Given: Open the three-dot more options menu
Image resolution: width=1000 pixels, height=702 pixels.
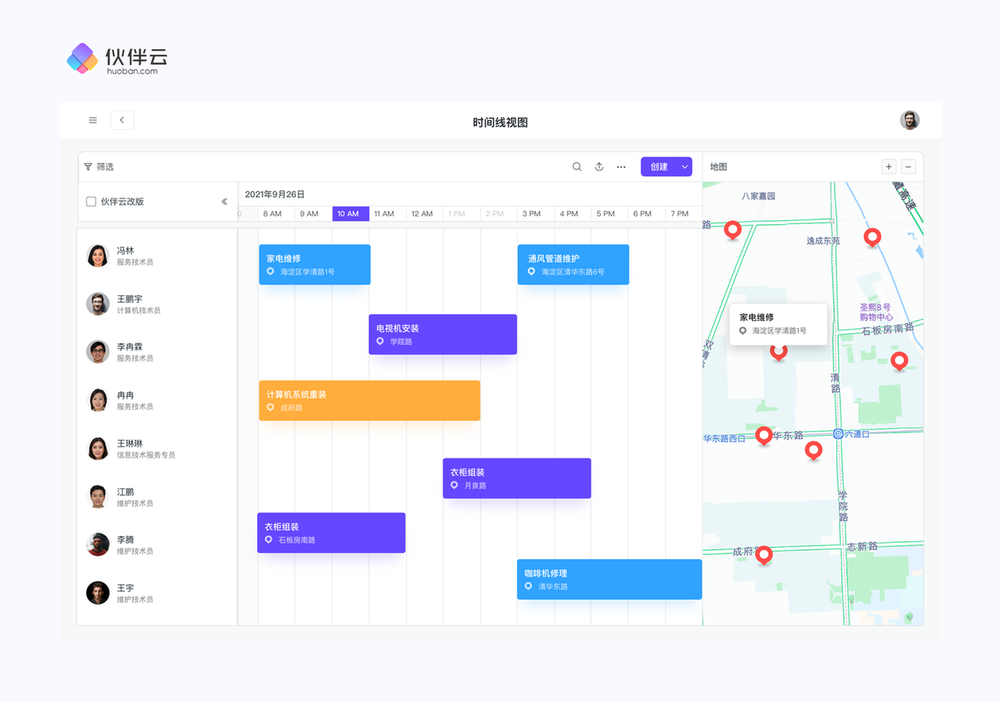Looking at the screenshot, I should coord(621,167).
